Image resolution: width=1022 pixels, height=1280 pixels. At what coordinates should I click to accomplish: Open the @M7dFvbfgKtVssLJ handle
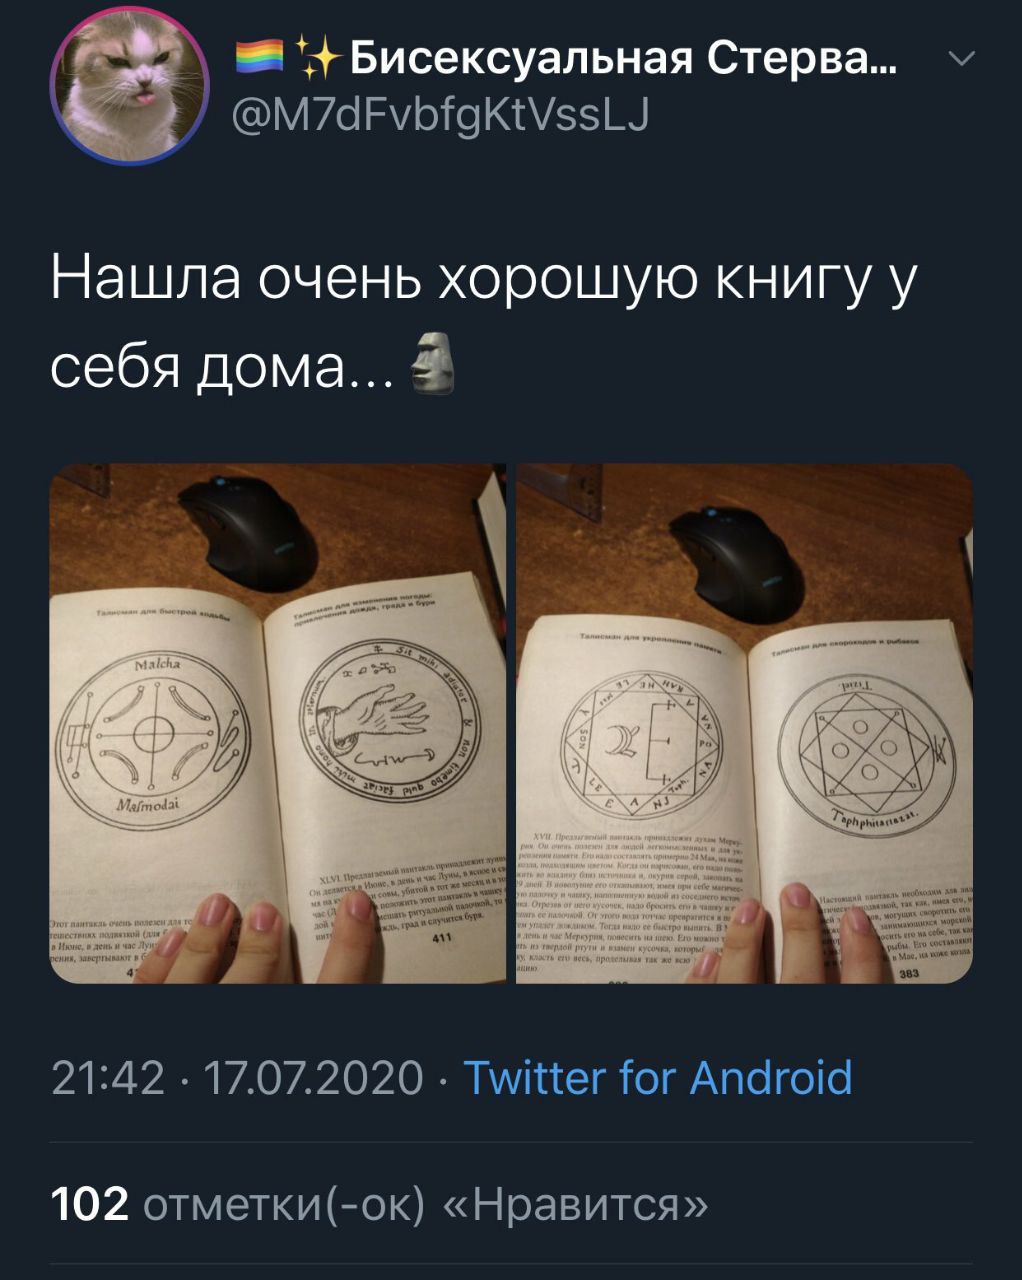click(440, 117)
